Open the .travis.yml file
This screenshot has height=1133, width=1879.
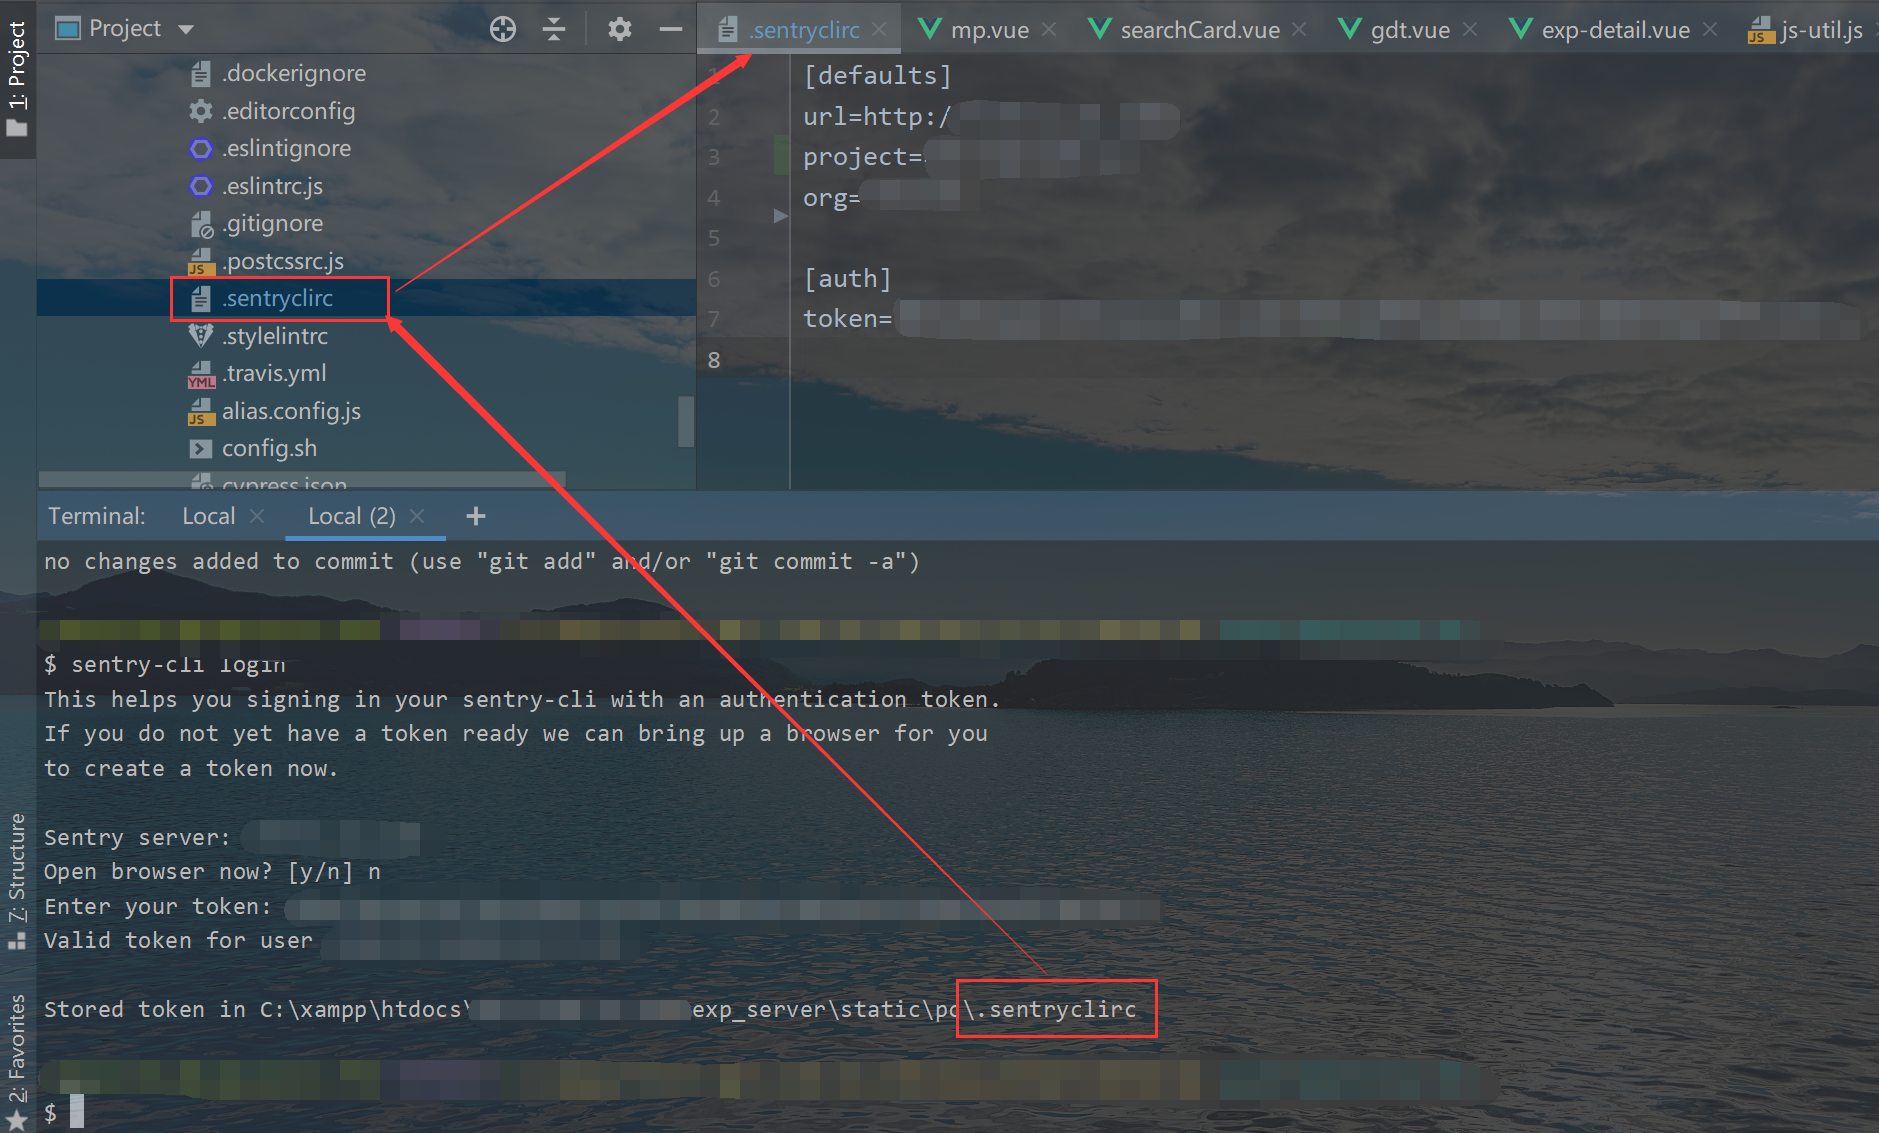point(274,373)
